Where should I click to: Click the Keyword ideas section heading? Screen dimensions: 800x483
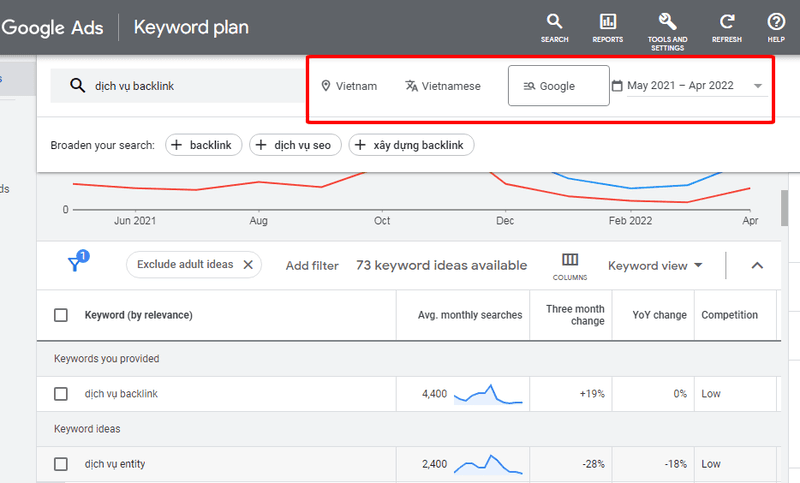pyautogui.click(x=87, y=429)
